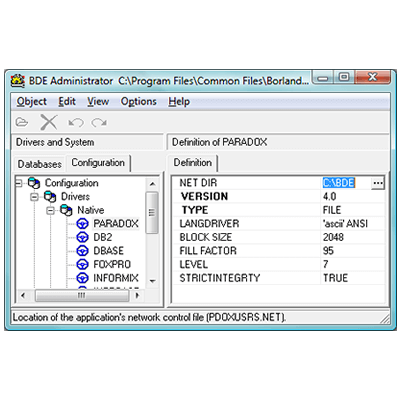Open the View menu
This screenshot has width=400, height=400.
(x=98, y=101)
